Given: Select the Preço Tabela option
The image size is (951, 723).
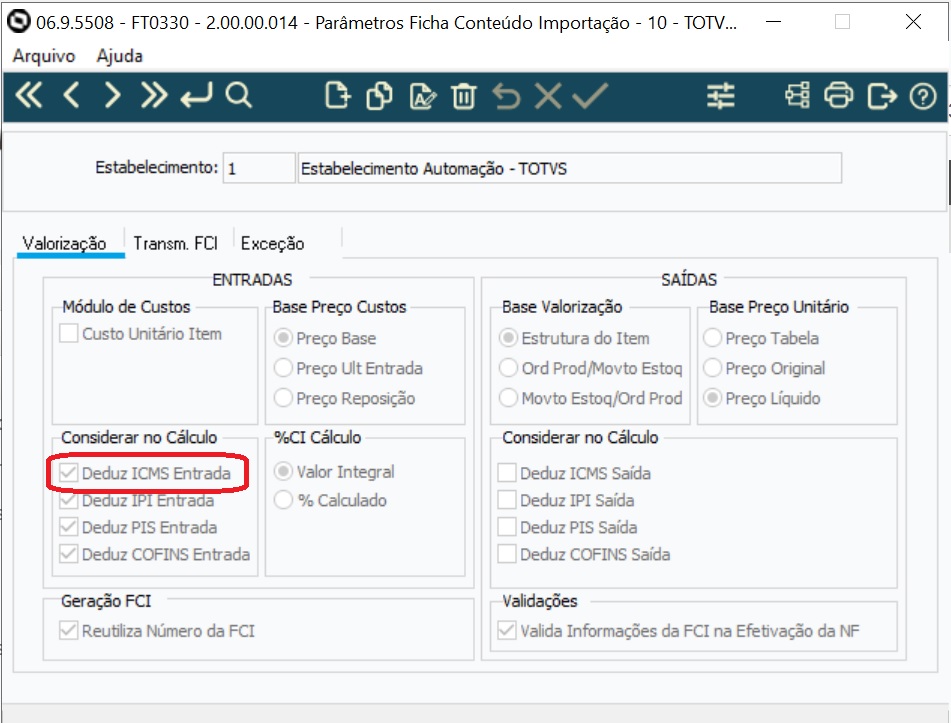Looking at the screenshot, I should click(x=714, y=338).
